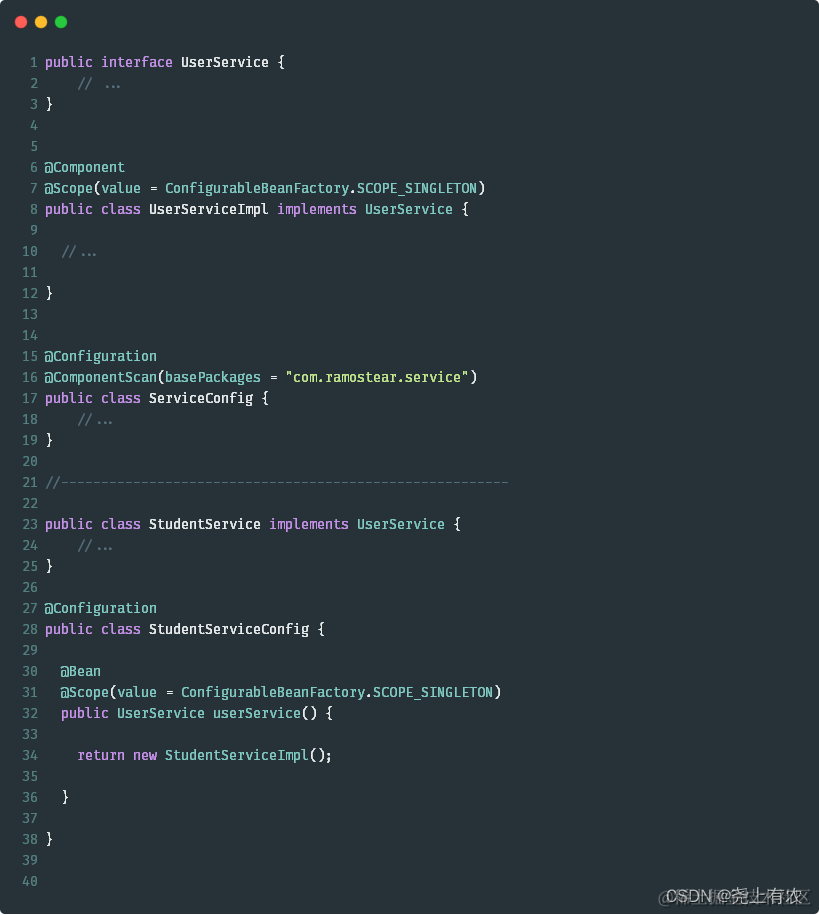Click 'StudentServiceImpl()' constructor call on line 34

pyautogui.click(x=244, y=756)
